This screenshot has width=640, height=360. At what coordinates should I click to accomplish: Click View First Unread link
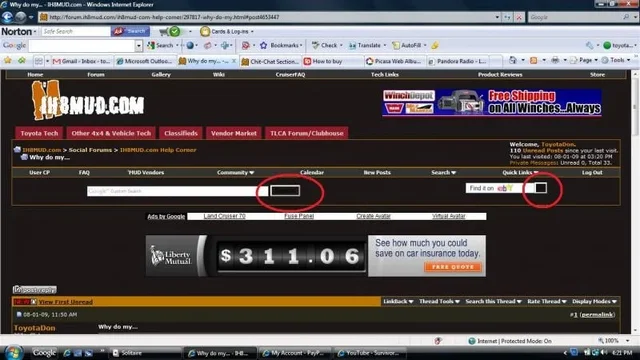click(66, 302)
